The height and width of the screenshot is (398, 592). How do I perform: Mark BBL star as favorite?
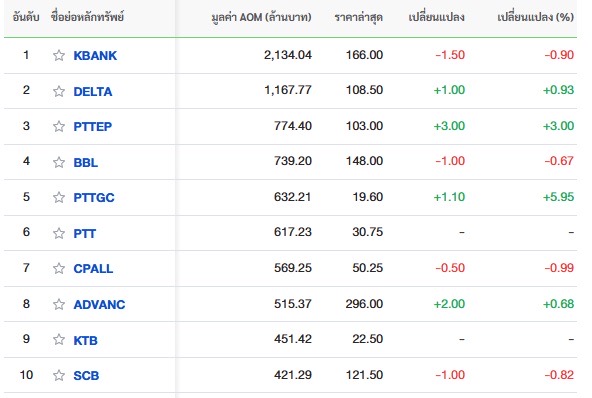(59, 162)
